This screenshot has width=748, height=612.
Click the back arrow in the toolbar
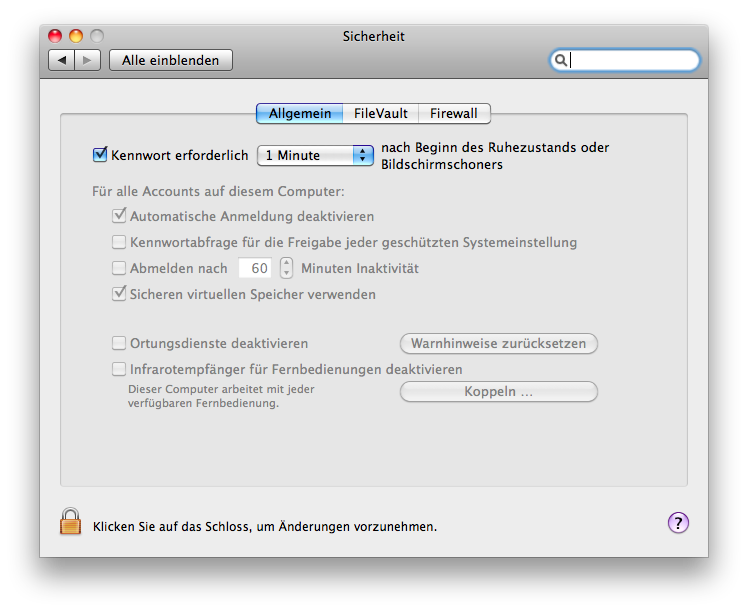click(x=62, y=60)
